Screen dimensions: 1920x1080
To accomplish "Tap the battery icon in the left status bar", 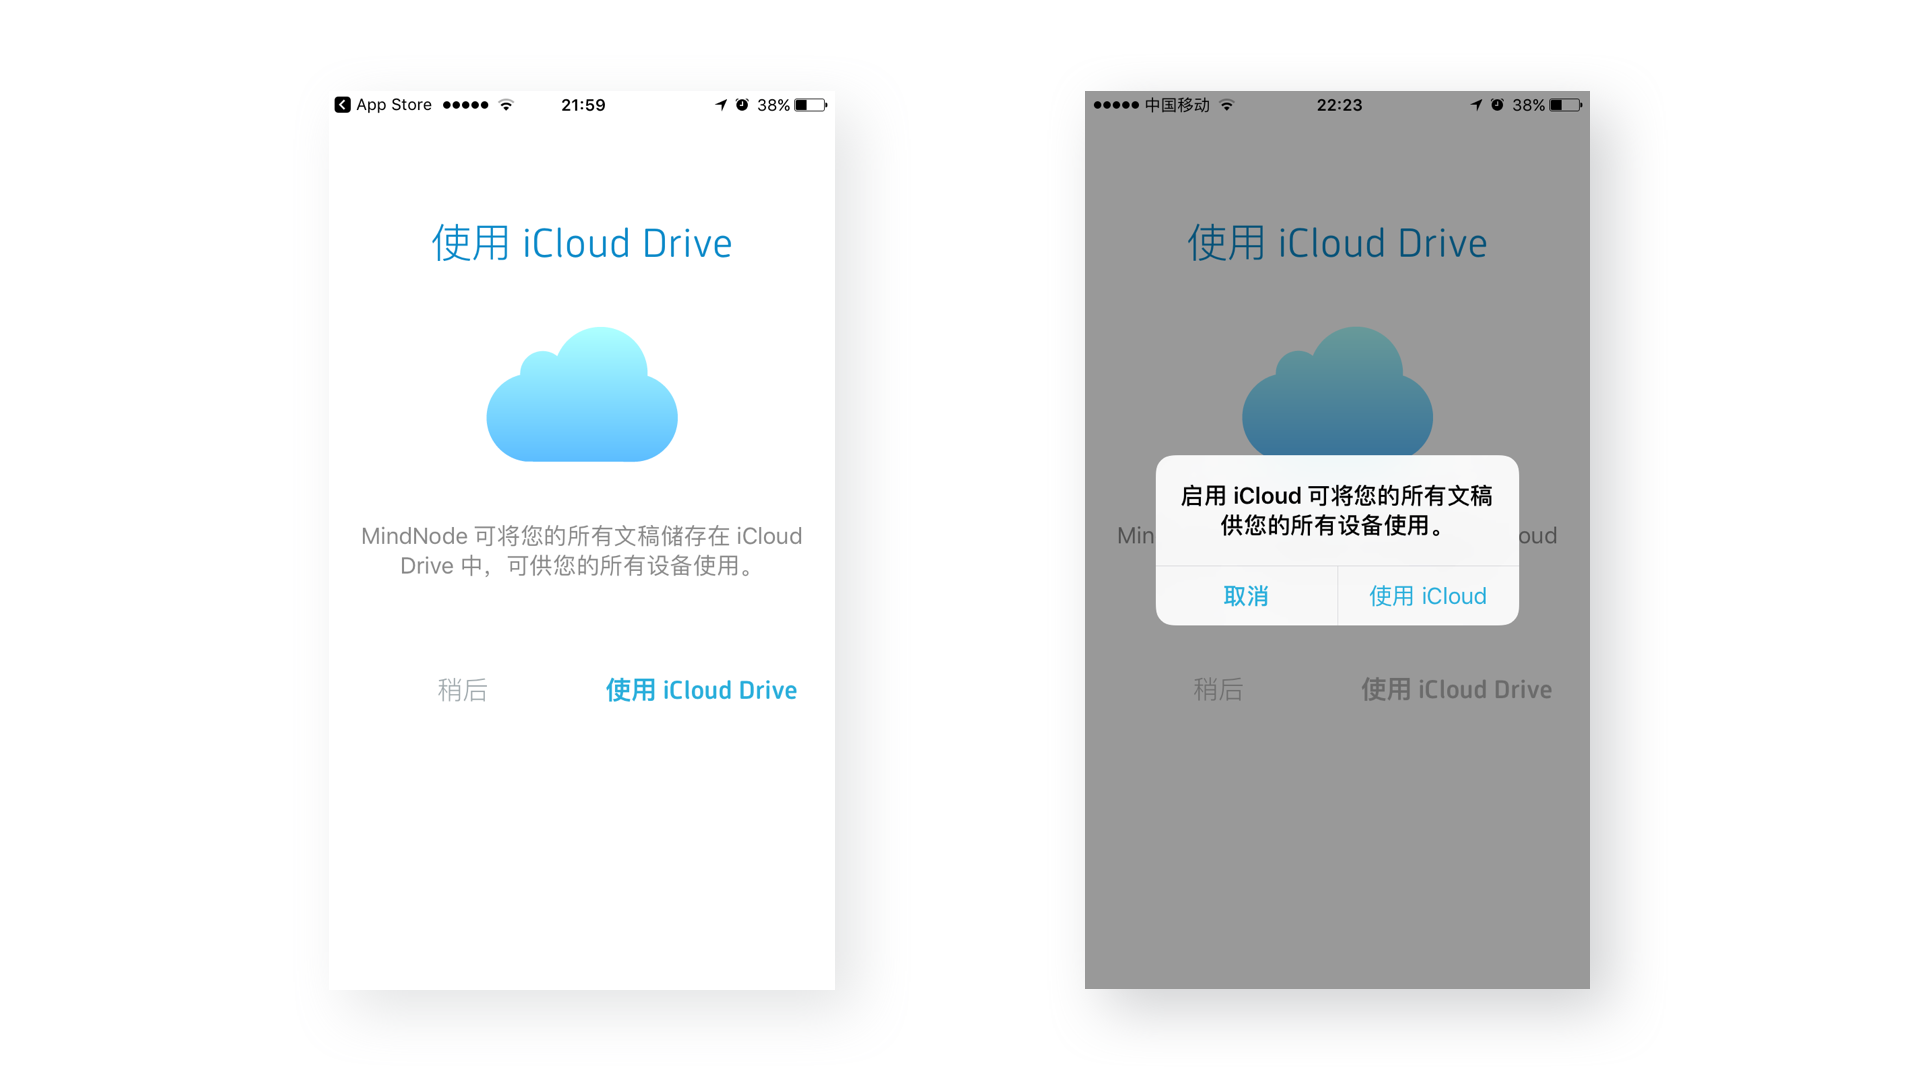I will pos(810,105).
